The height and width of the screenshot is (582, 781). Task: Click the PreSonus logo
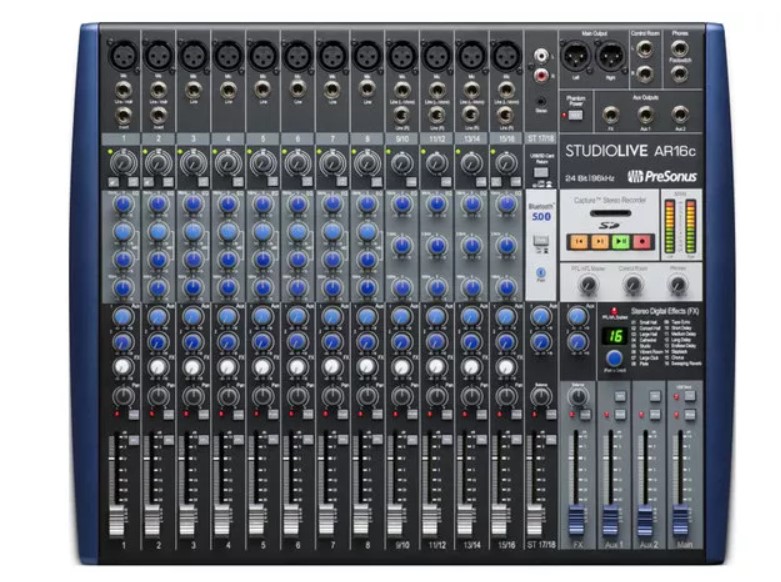click(x=662, y=176)
